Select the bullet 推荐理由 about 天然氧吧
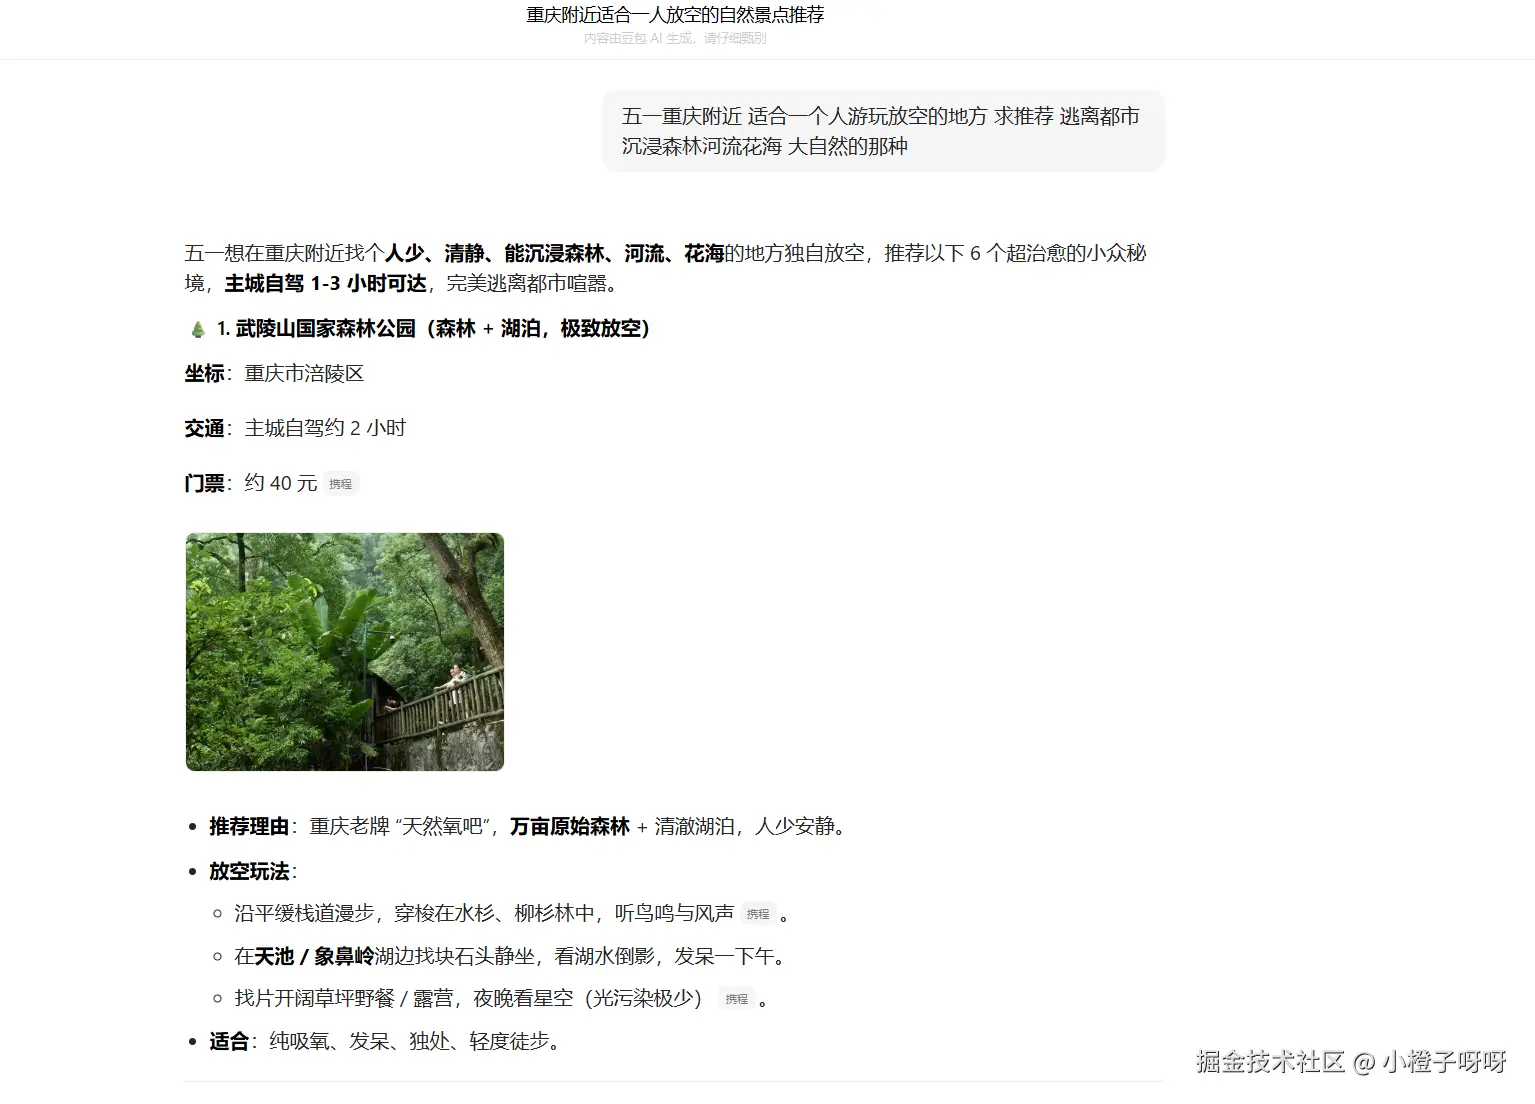 (529, 827)
